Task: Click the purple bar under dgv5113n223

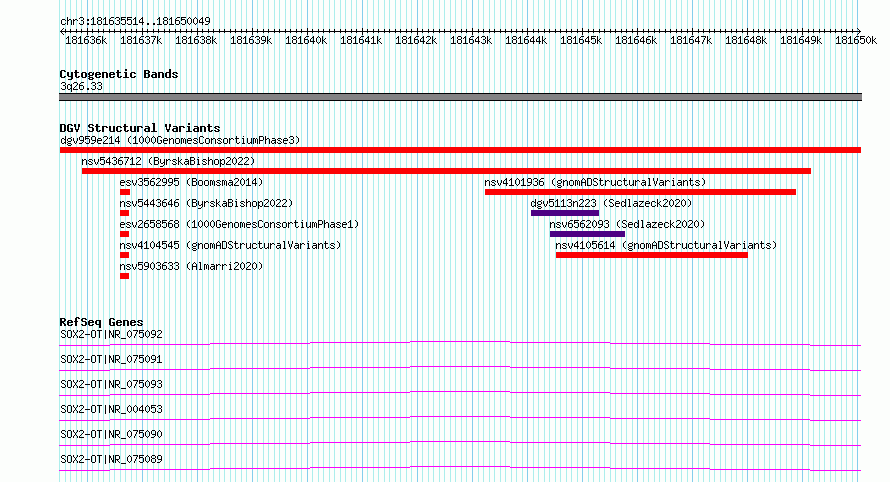Action: pyautogui.click(x=565, y=213)
